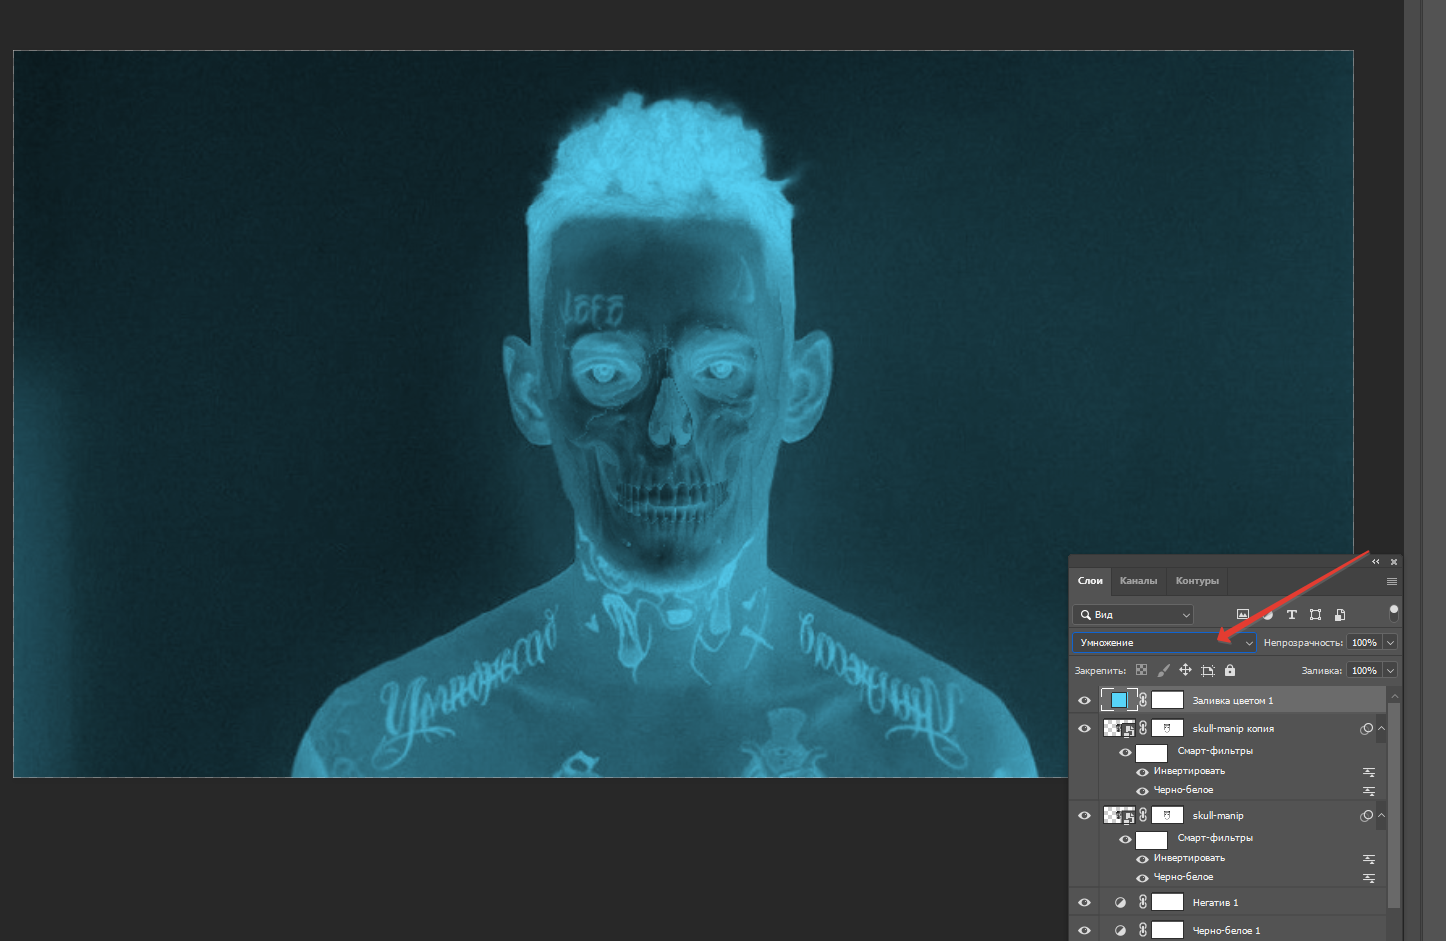
Task: Click the Заливка 100% value field
Action: click(x=1364, y=670)
